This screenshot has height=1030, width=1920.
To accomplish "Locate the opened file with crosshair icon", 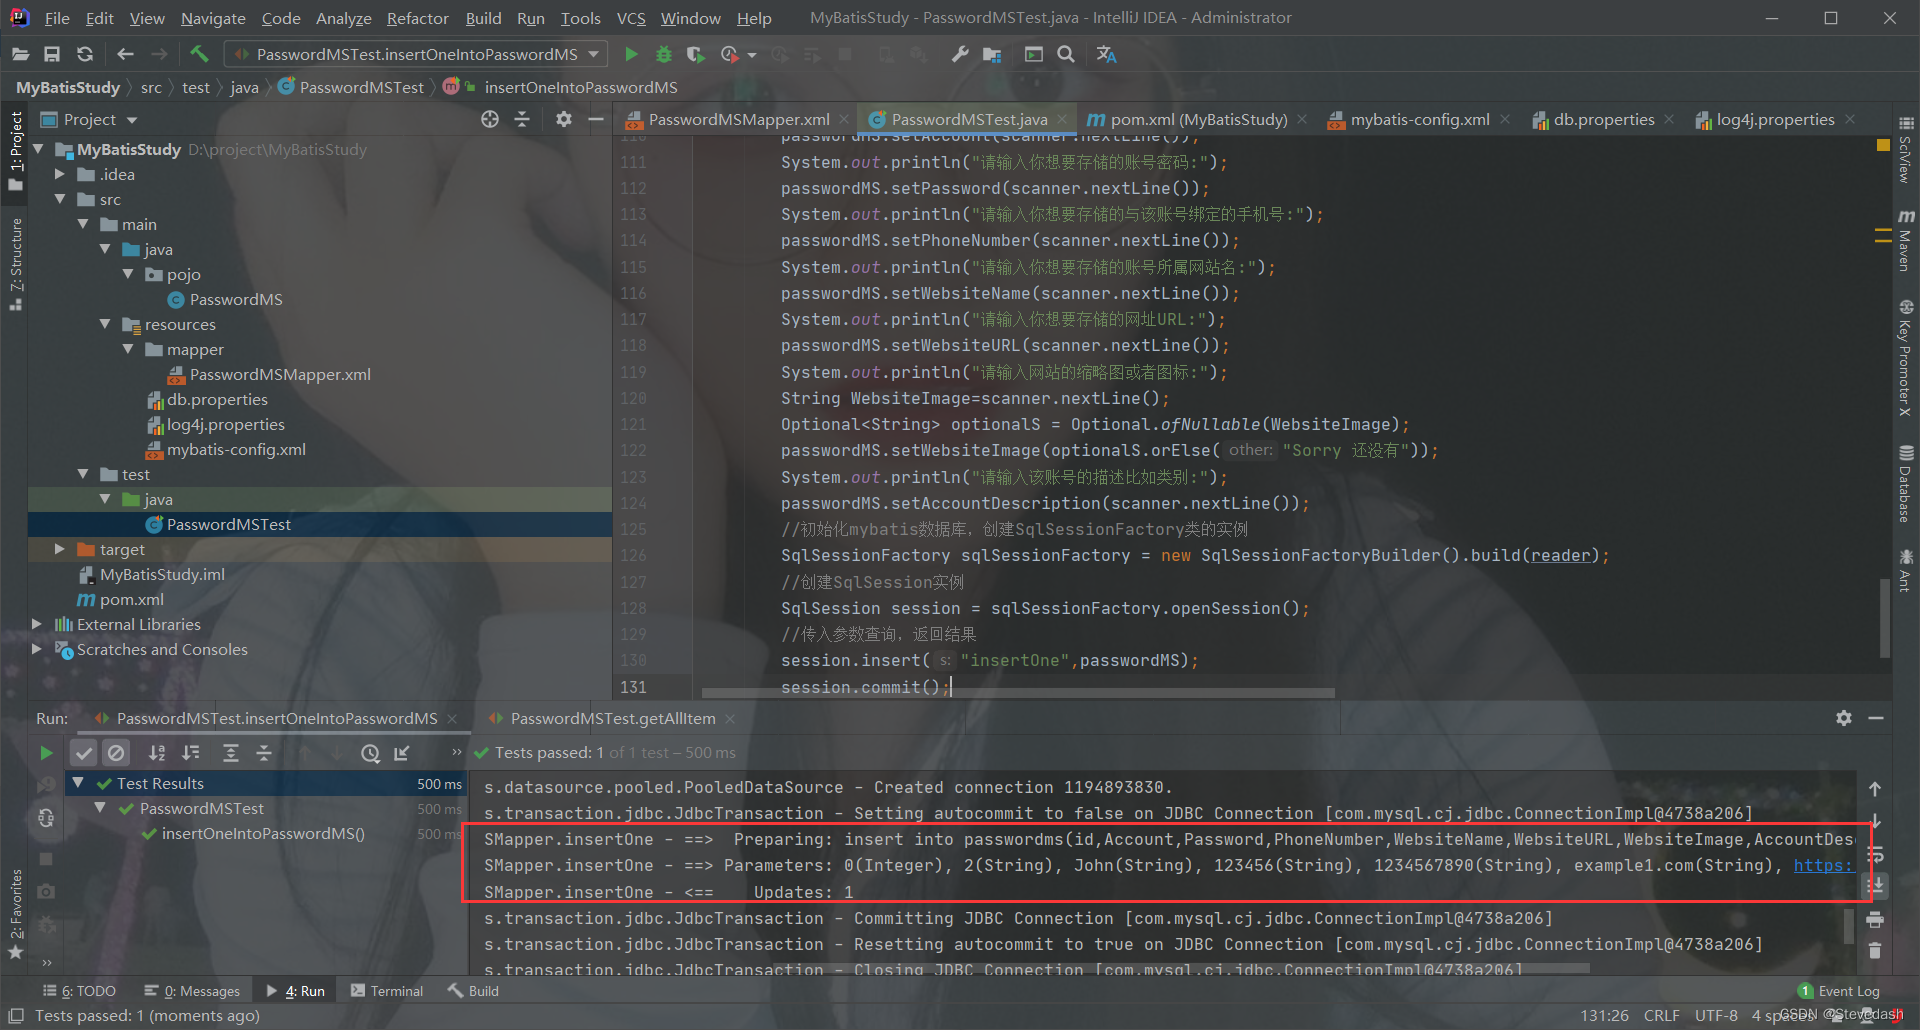I will 489,119.
